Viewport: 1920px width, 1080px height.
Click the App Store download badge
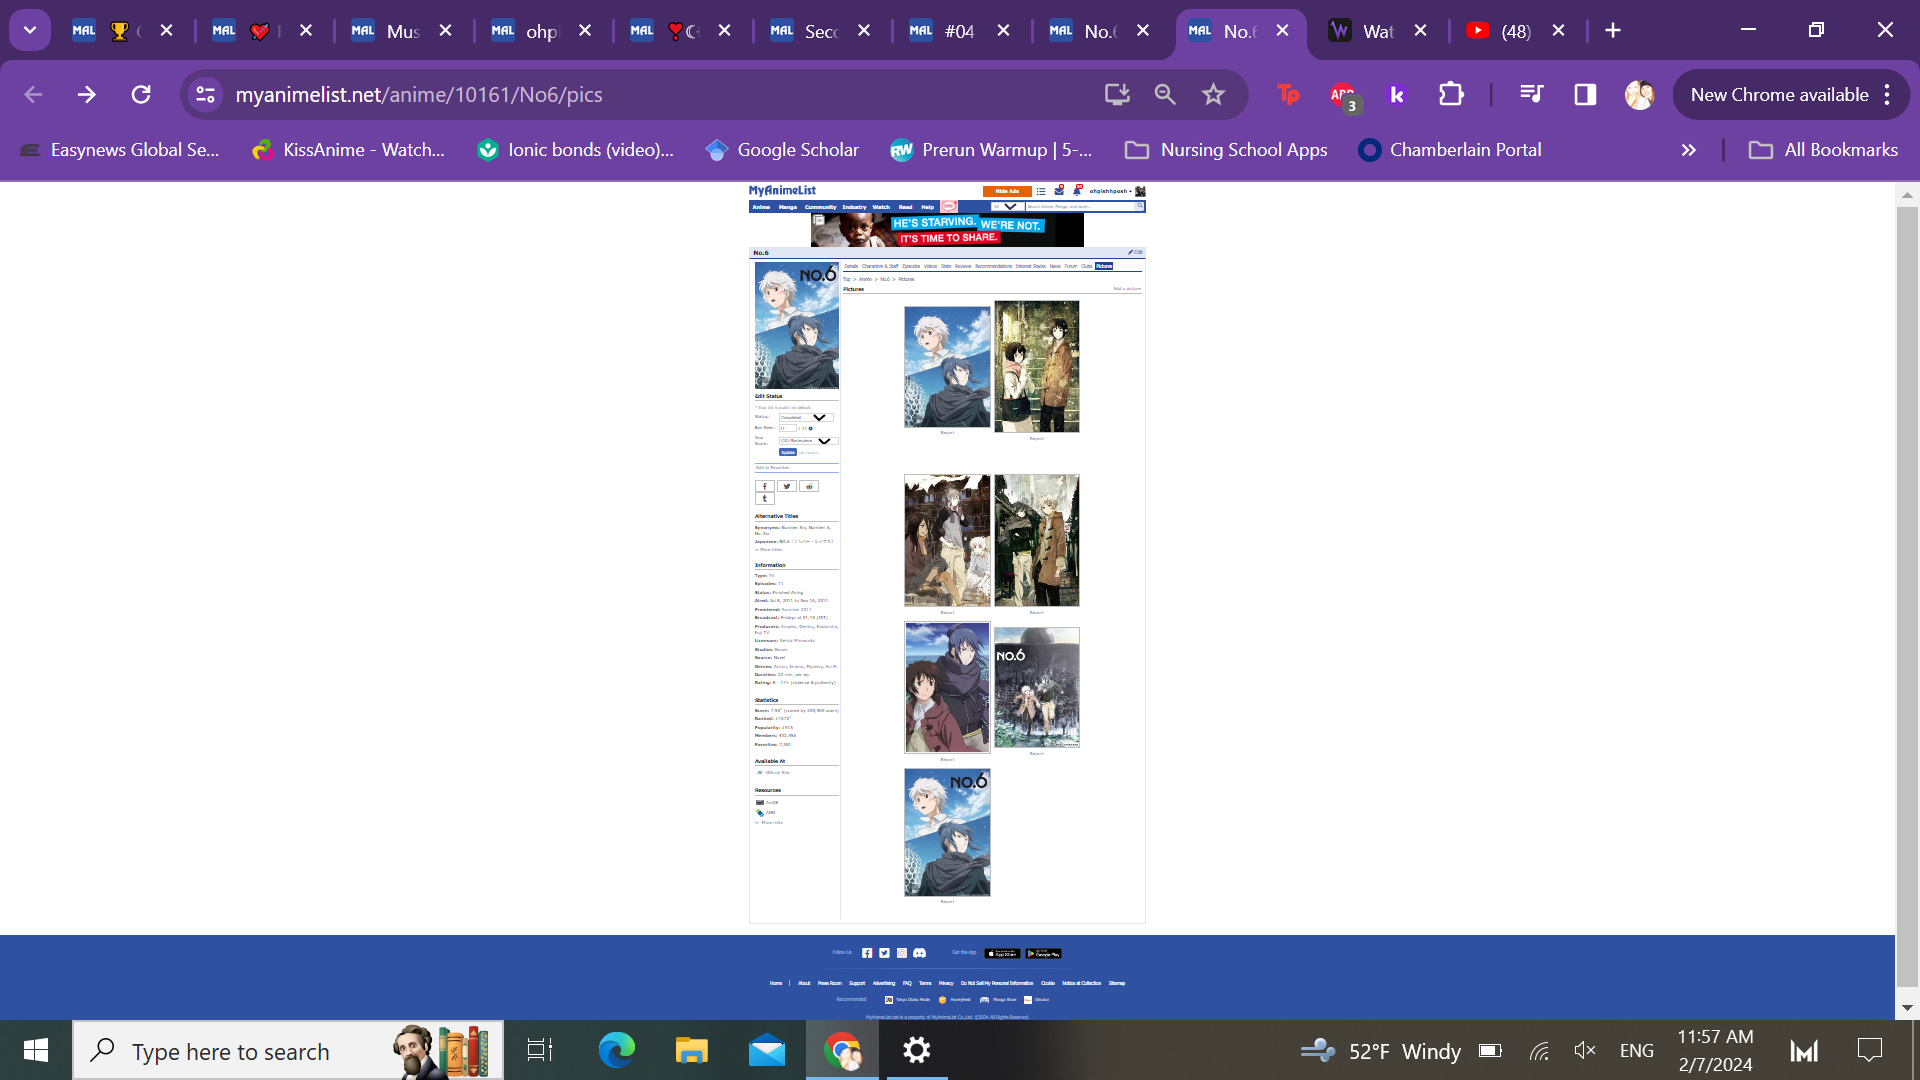click(x=1002, y=954)
